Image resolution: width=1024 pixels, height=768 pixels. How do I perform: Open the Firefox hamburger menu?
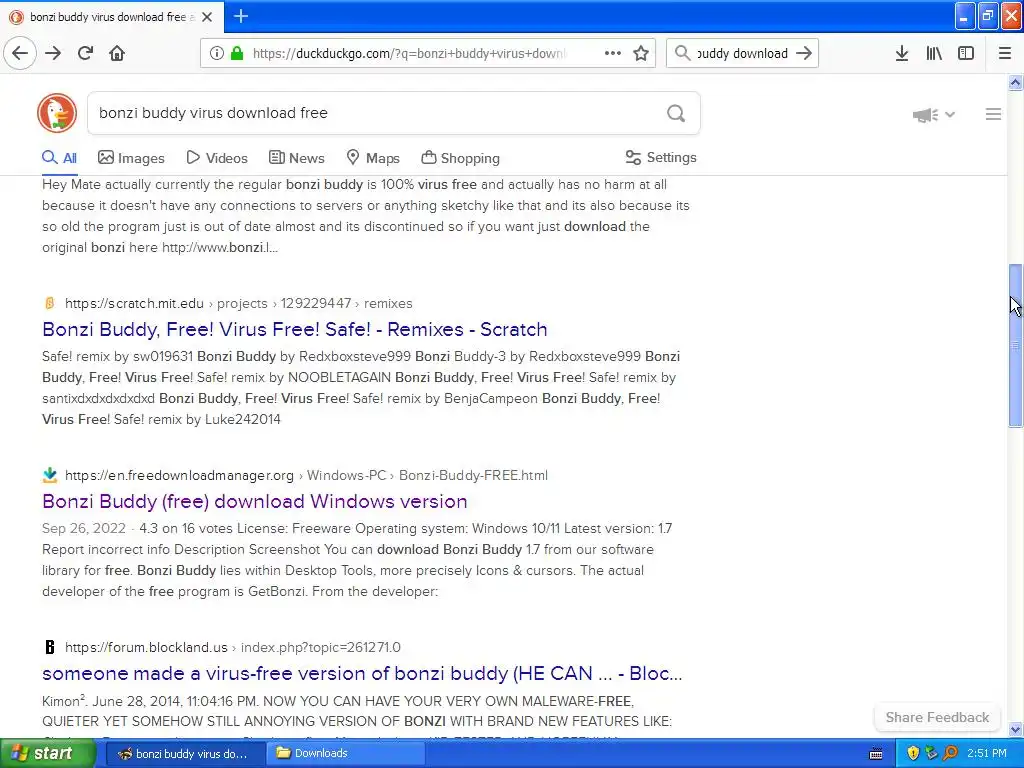point(1005,53)
